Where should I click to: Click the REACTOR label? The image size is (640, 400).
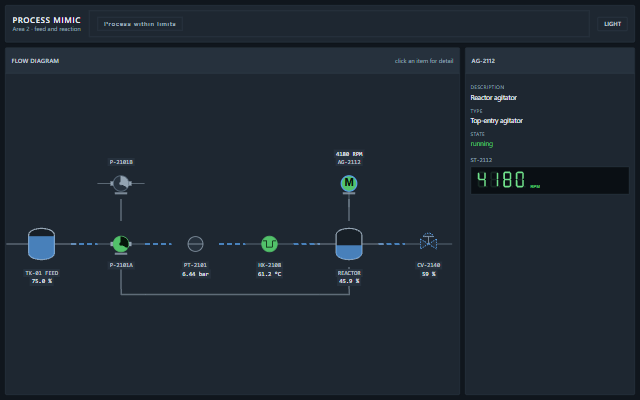coord(349,273)
